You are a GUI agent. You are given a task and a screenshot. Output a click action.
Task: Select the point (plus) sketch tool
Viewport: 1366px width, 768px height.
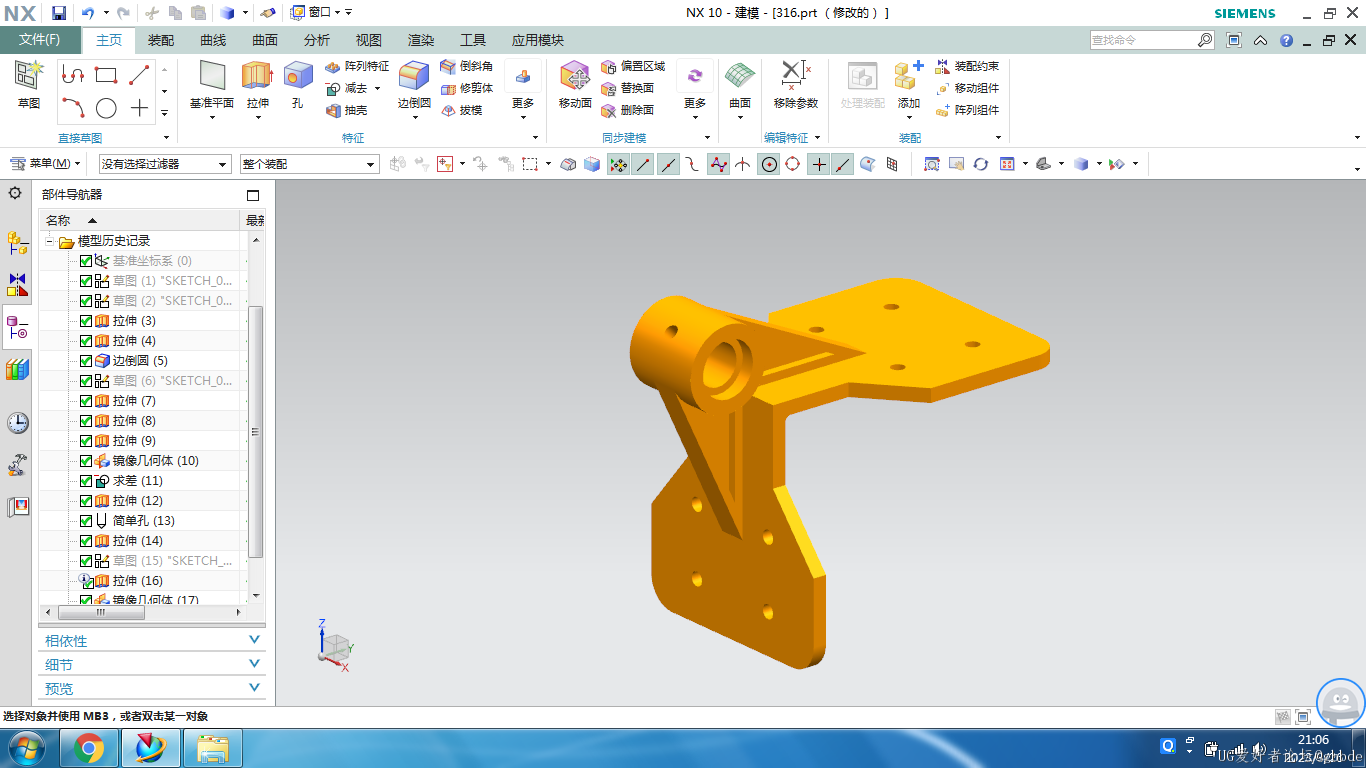[139, 108]
